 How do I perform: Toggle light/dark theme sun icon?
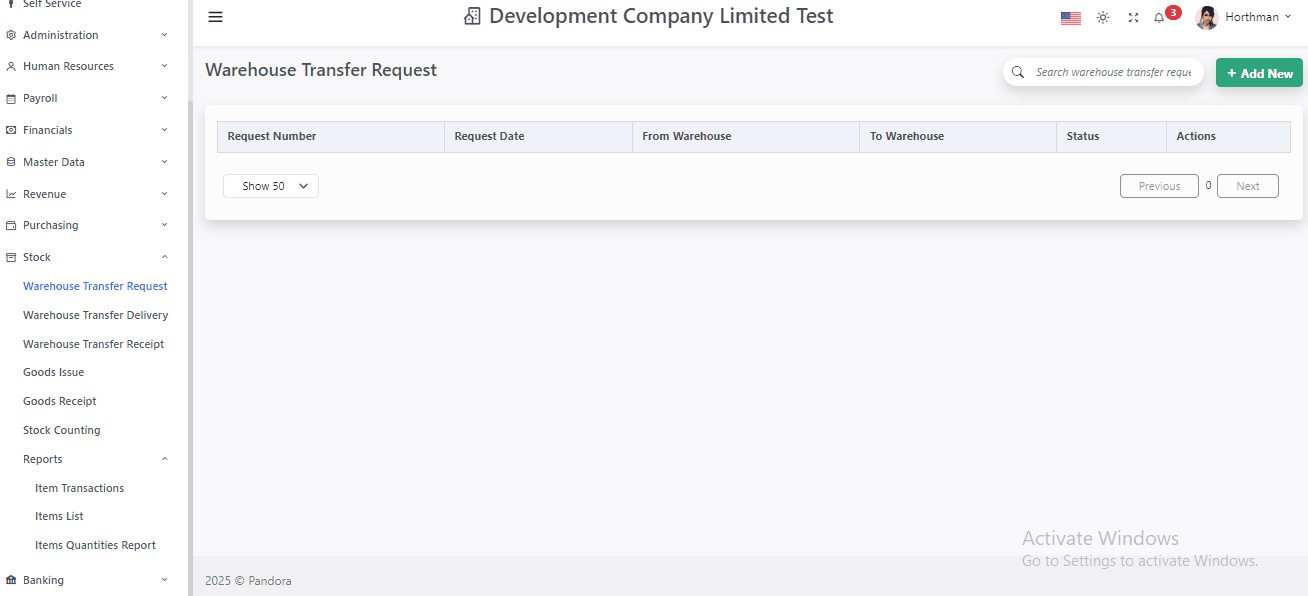click(x=1103, y=18)
